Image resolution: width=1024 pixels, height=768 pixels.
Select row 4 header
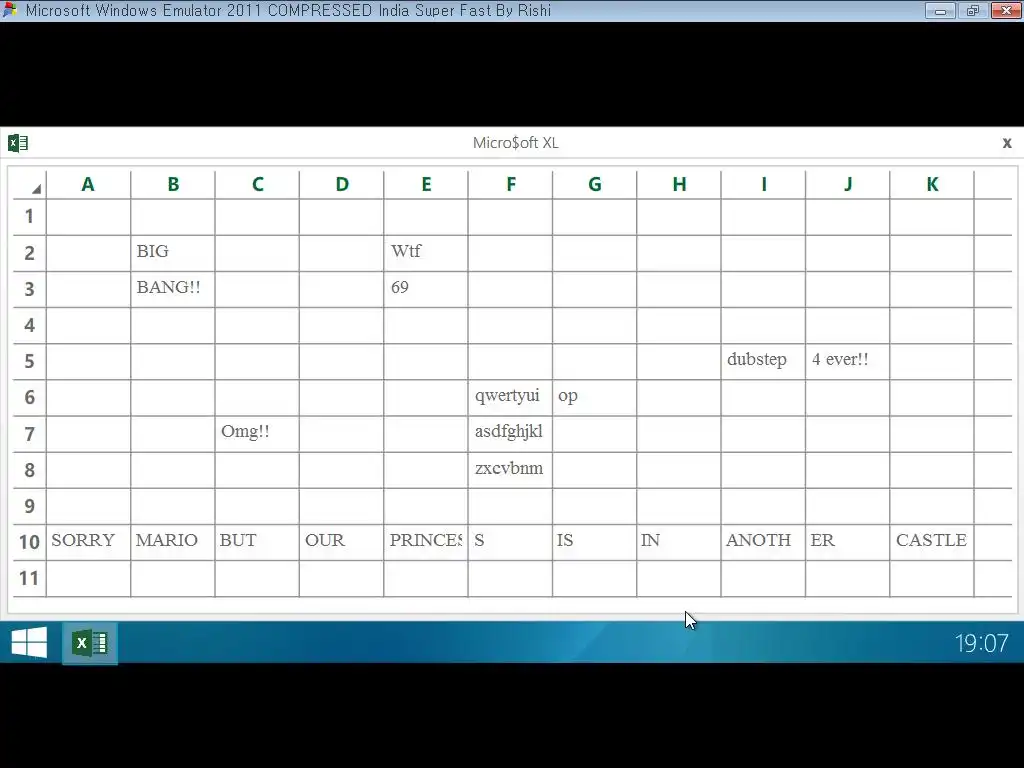[x=29, y=325]
